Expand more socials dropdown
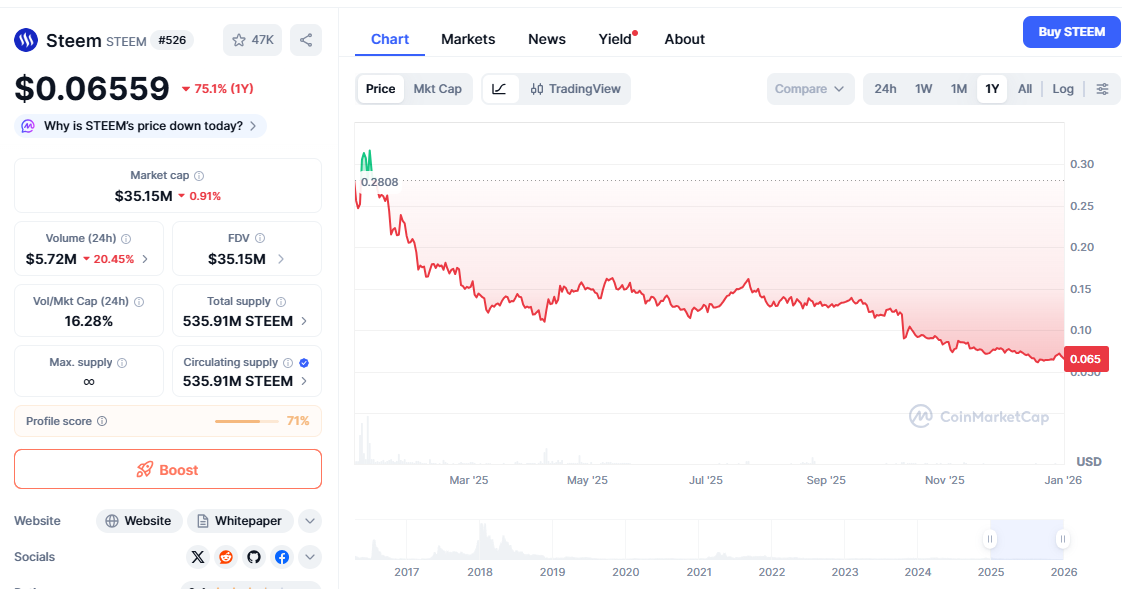The width and height of the screenshot is (1122, 589). (310, 557)
